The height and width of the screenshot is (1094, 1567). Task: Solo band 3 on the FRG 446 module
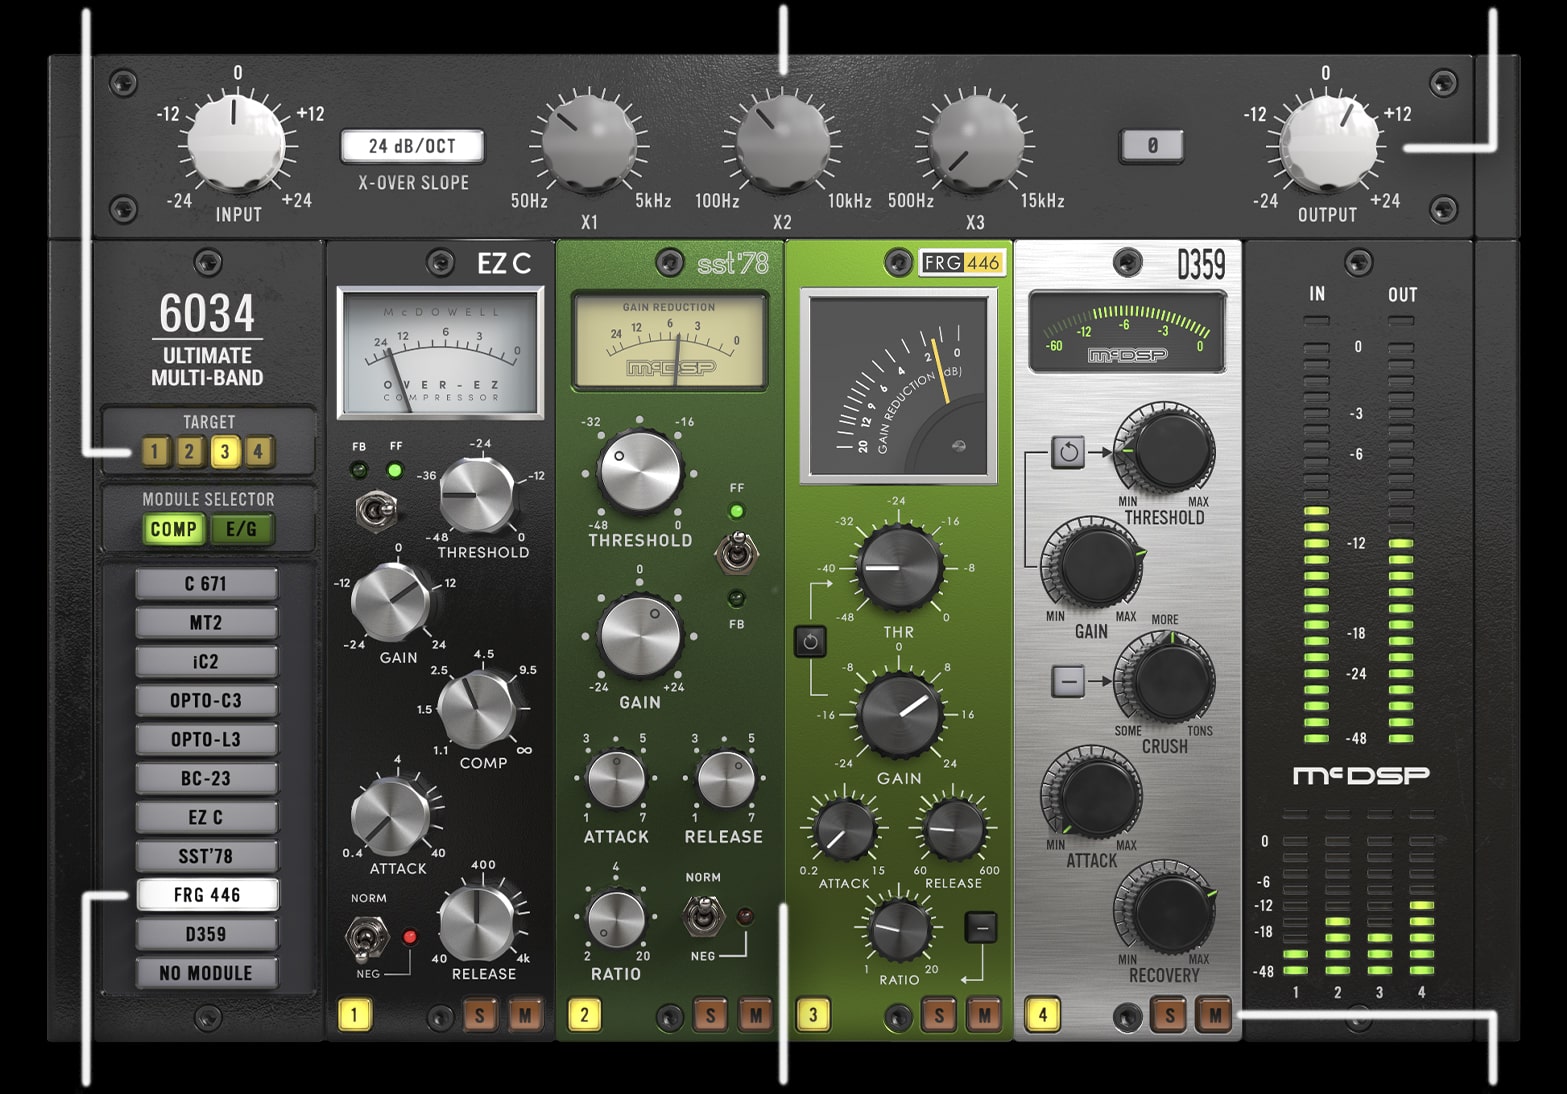[x=938, y=1016]
